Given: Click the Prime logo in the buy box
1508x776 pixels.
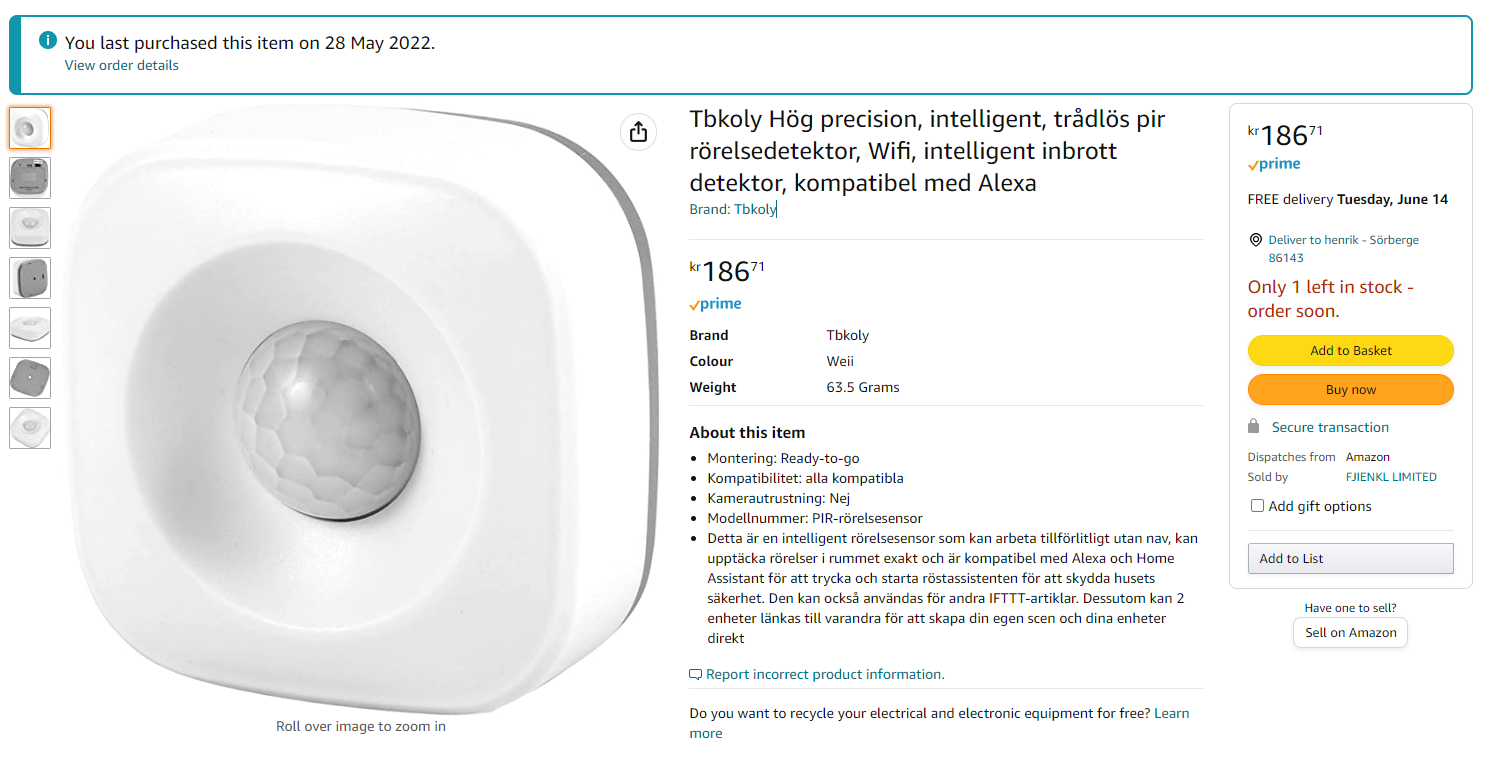Looking at the screenshot, I should [x=1274, y=164].
